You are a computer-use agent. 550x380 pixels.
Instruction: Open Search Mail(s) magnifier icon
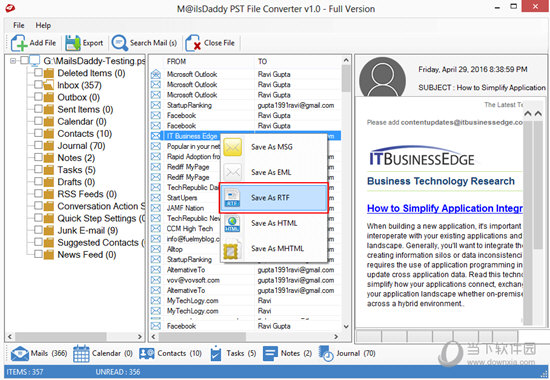[x=120, y=43]
